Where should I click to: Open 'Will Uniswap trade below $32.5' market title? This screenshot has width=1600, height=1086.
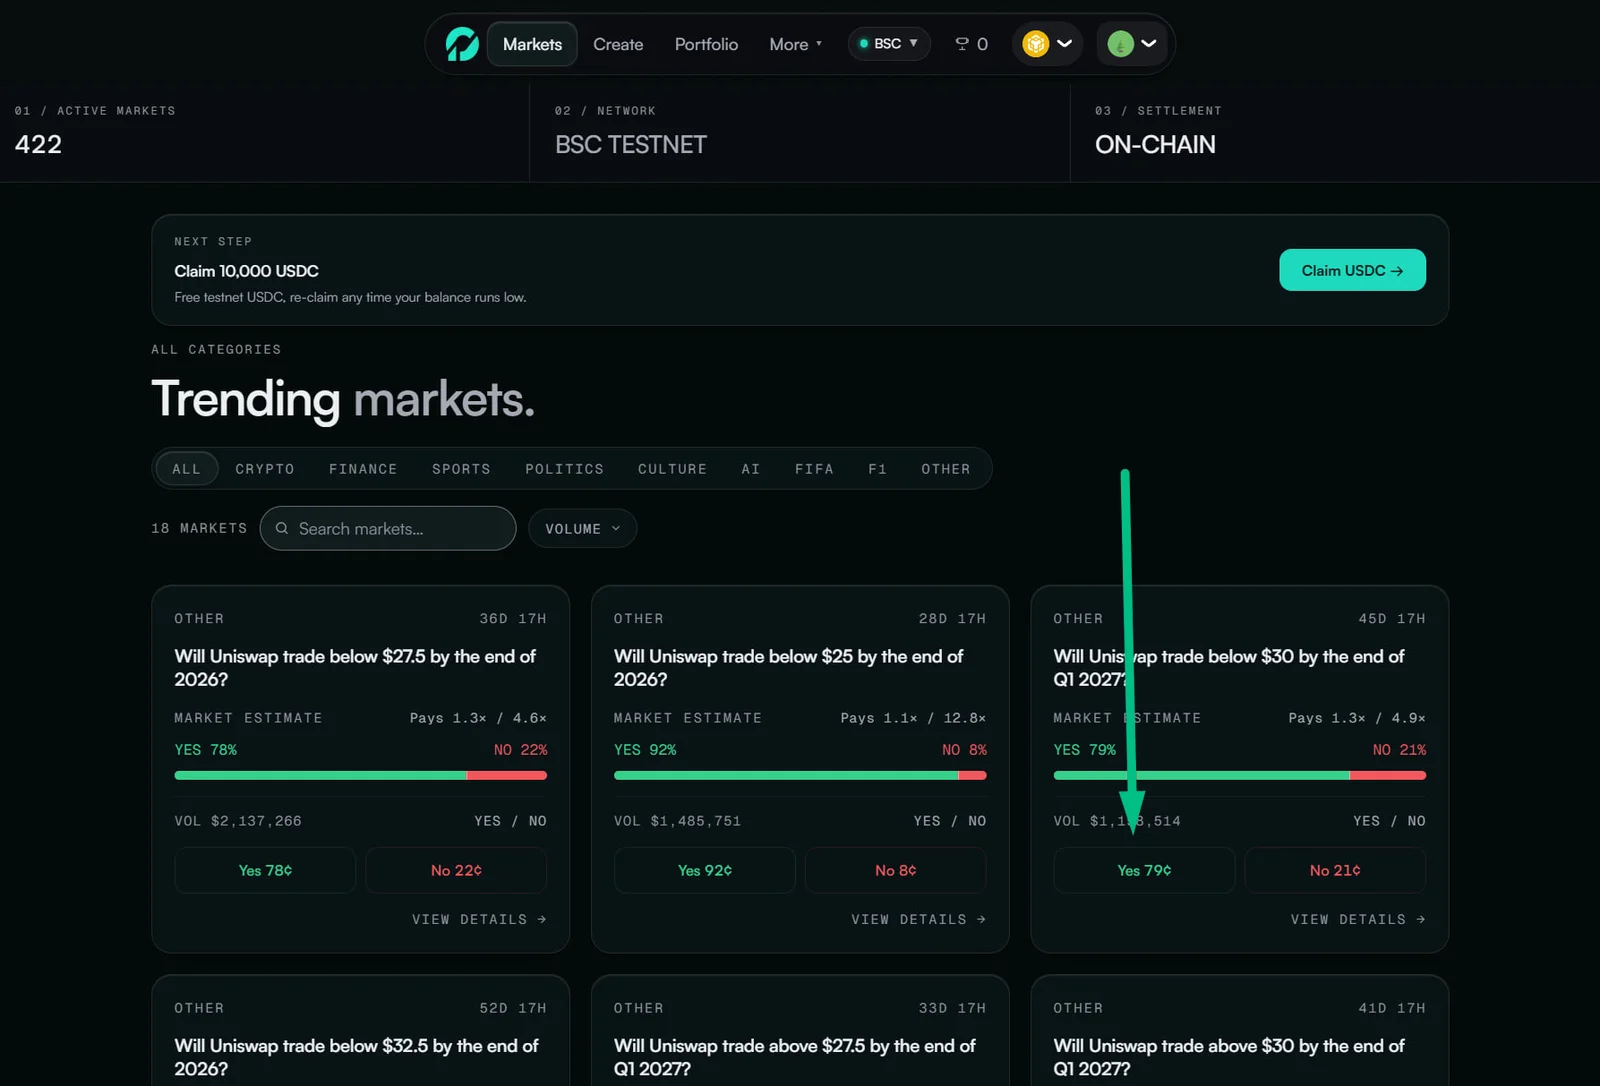(356, 1057)
